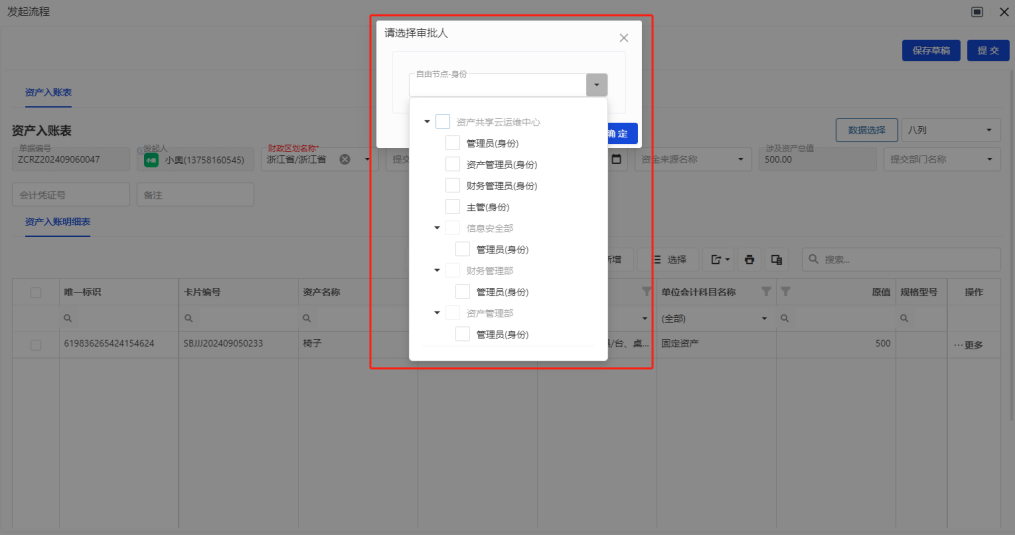1015x535 pixels.
Task: Toggle the 自由节点-身份 dropdown arrow
Action: pos(596,85)
